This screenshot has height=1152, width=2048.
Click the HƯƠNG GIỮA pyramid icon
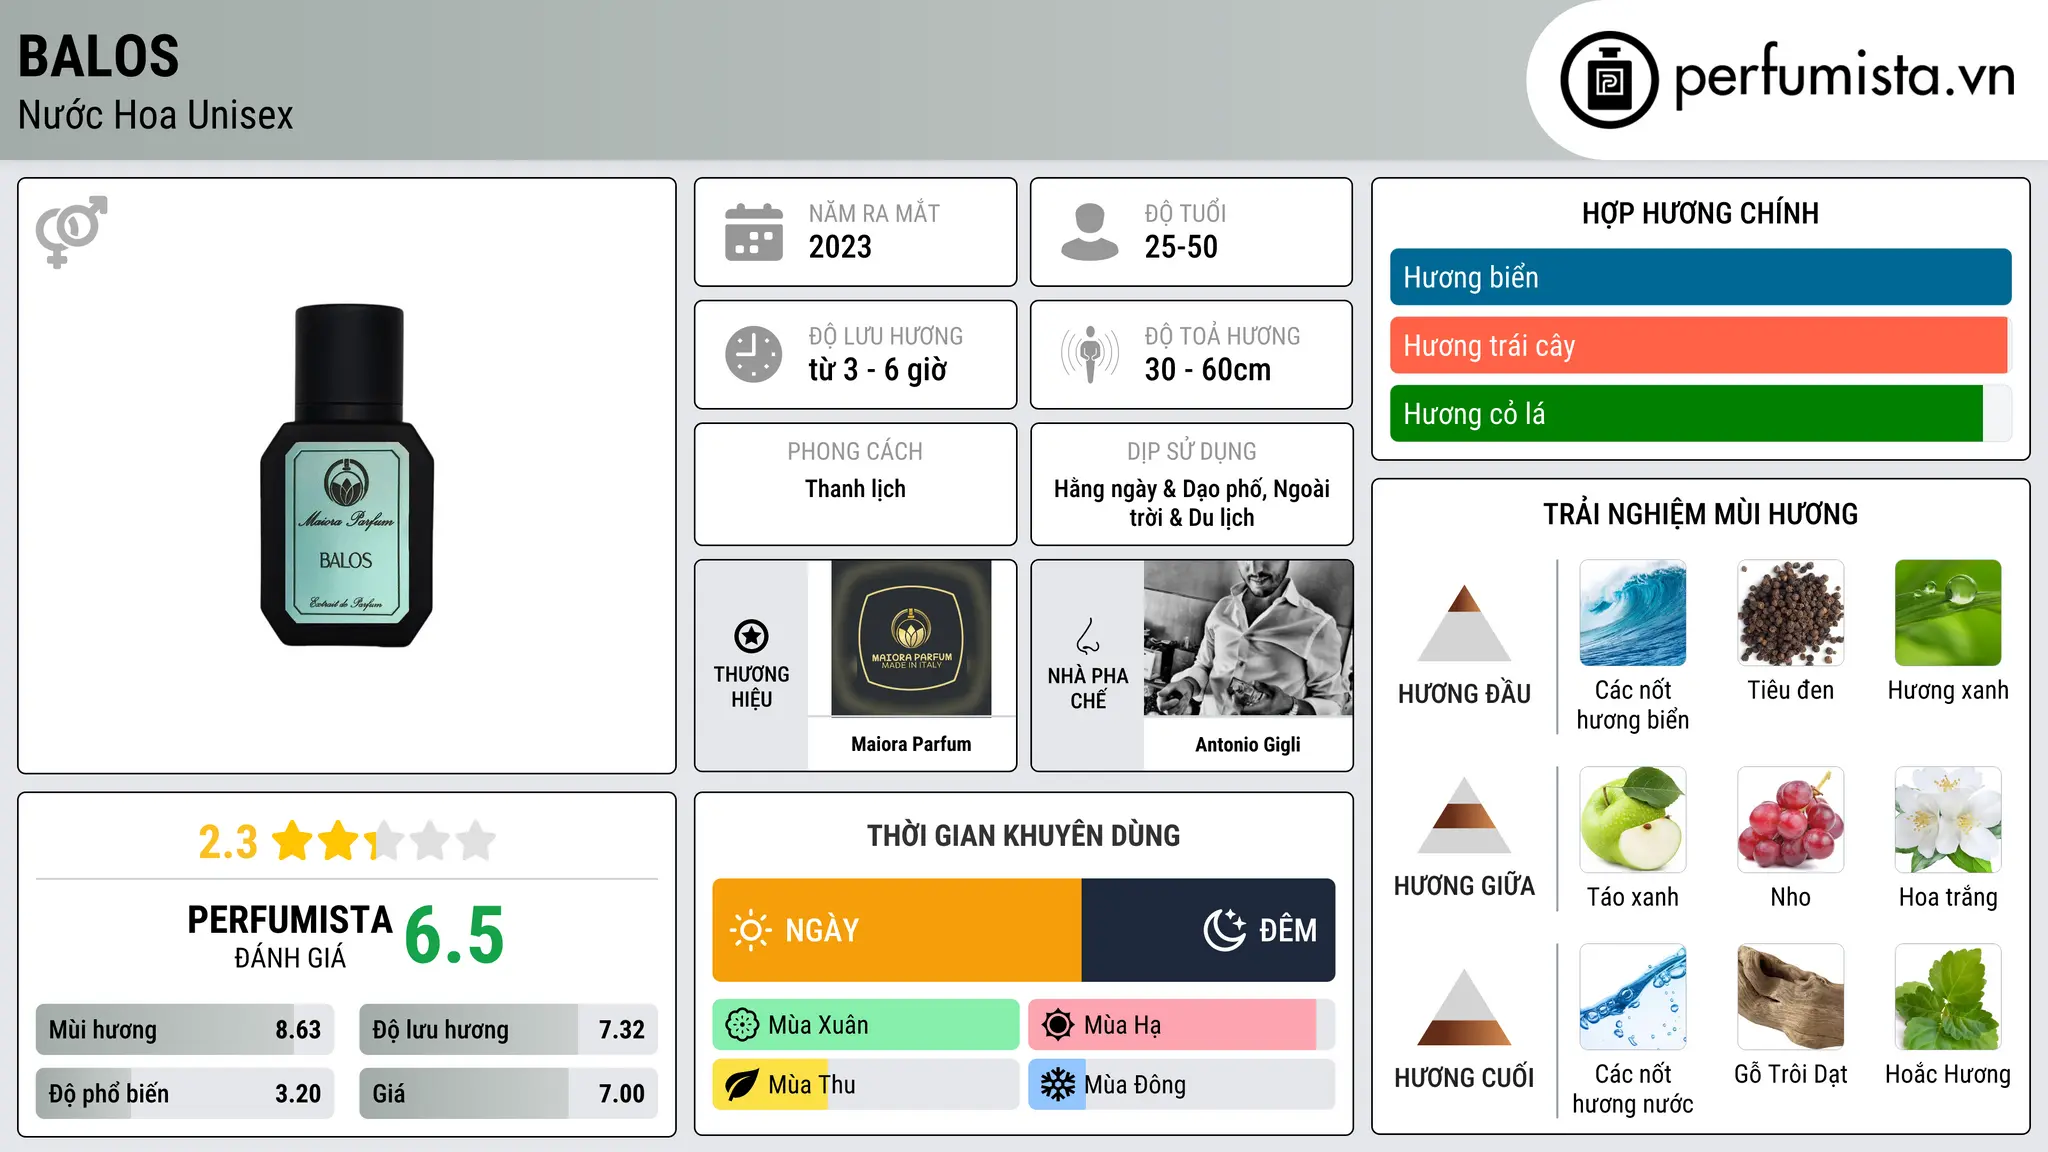pos(1464,815)
